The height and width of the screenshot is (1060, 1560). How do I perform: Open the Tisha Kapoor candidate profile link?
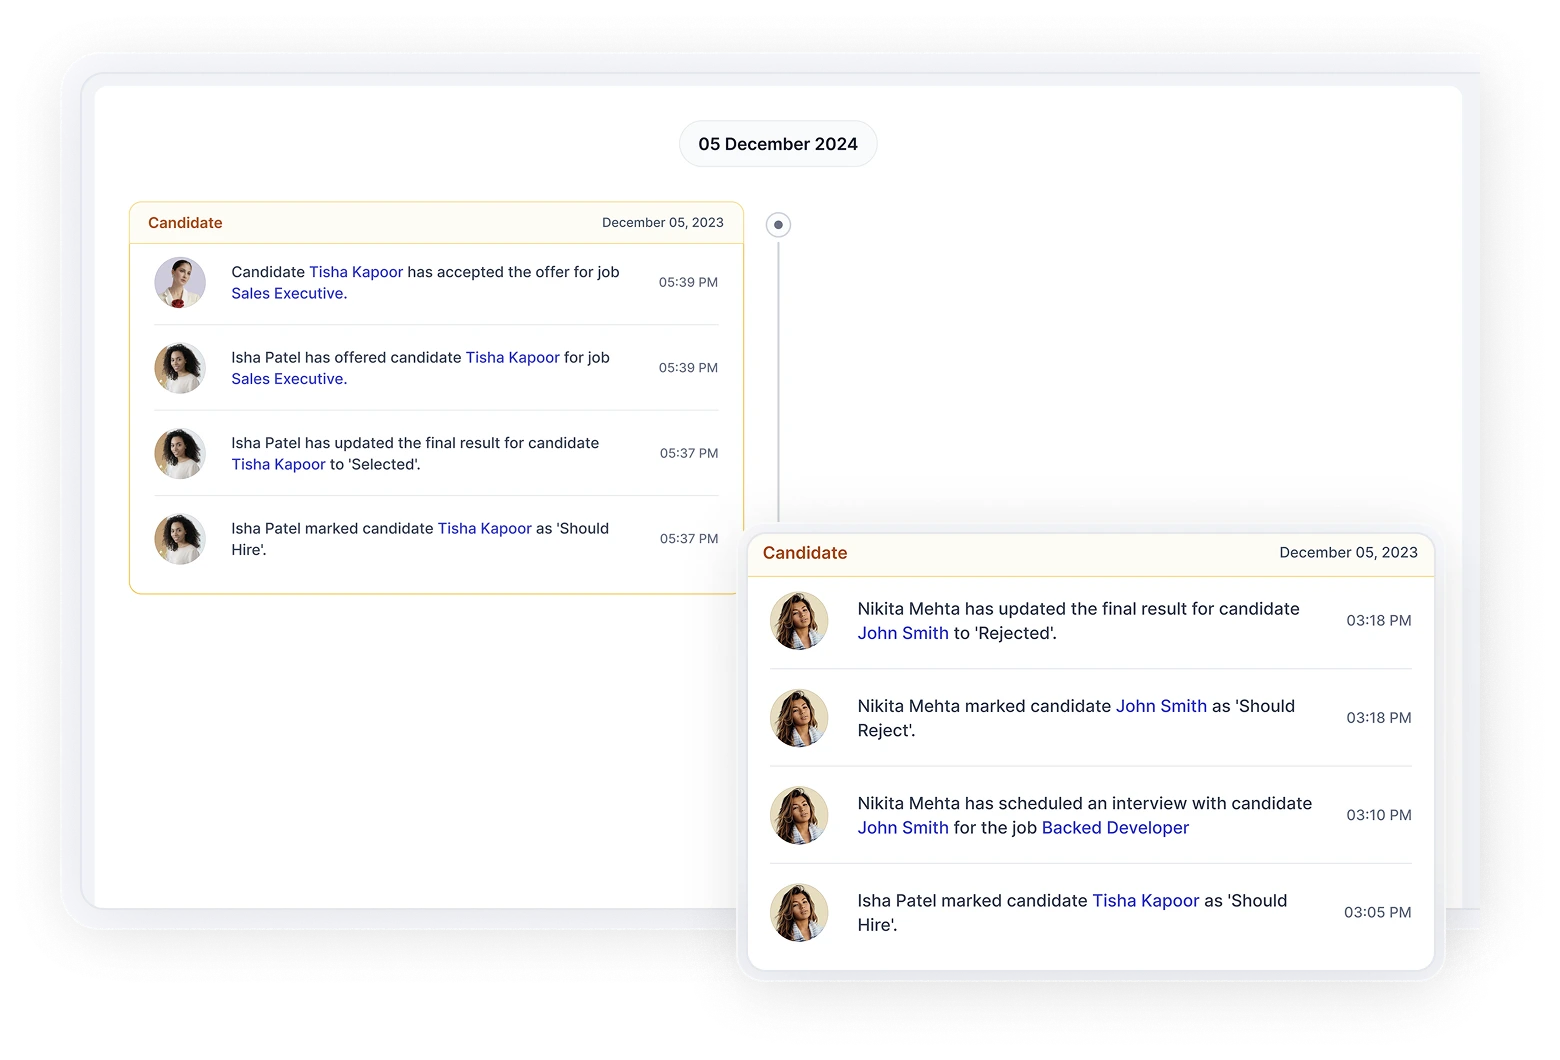356,272
